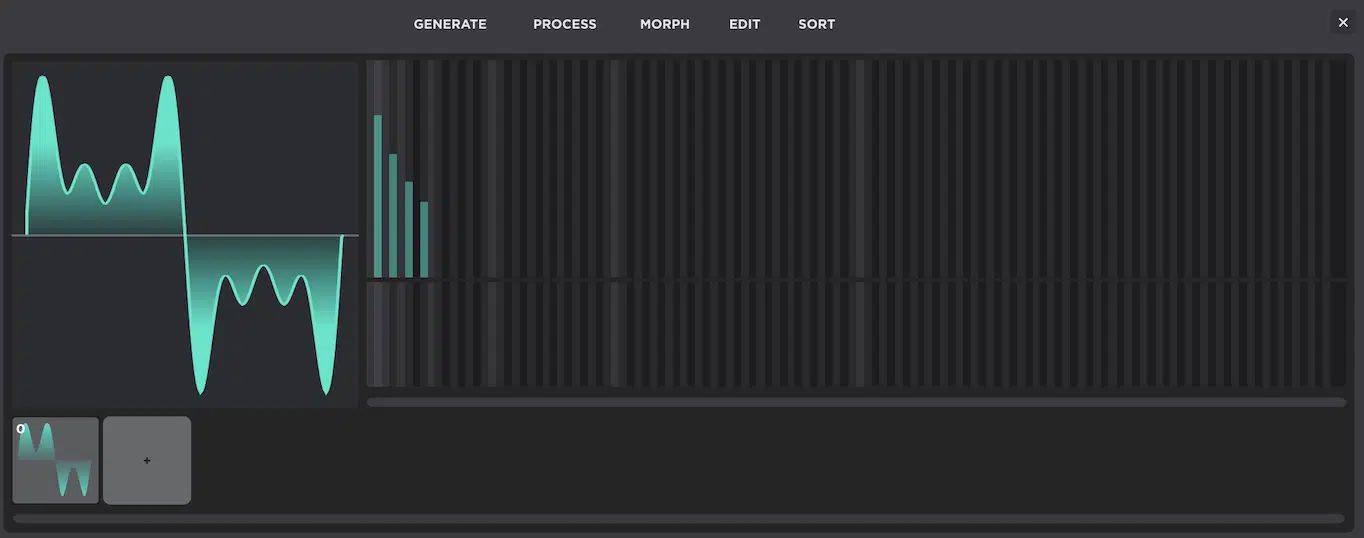Expand the MORPH menu

664,24
